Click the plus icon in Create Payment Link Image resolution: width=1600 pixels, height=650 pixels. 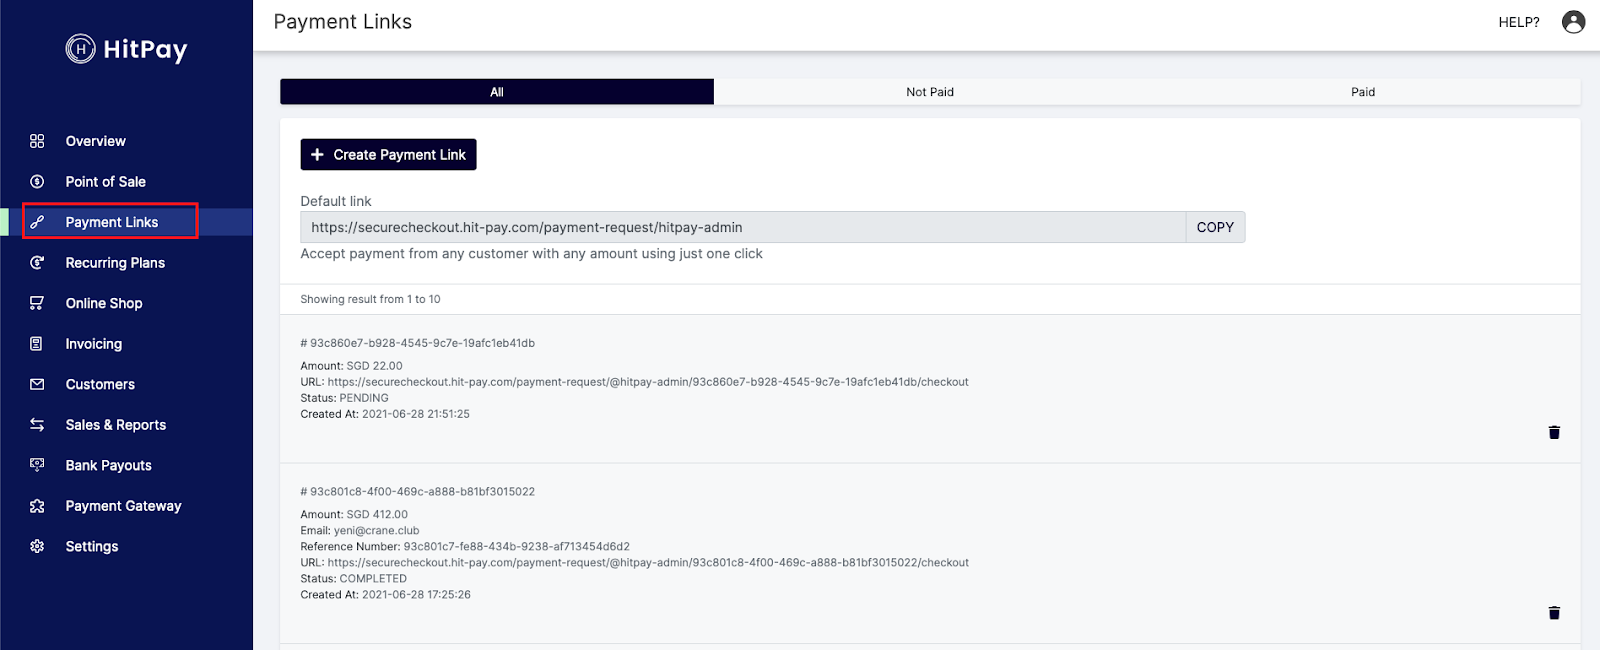(x=317, y=155)
